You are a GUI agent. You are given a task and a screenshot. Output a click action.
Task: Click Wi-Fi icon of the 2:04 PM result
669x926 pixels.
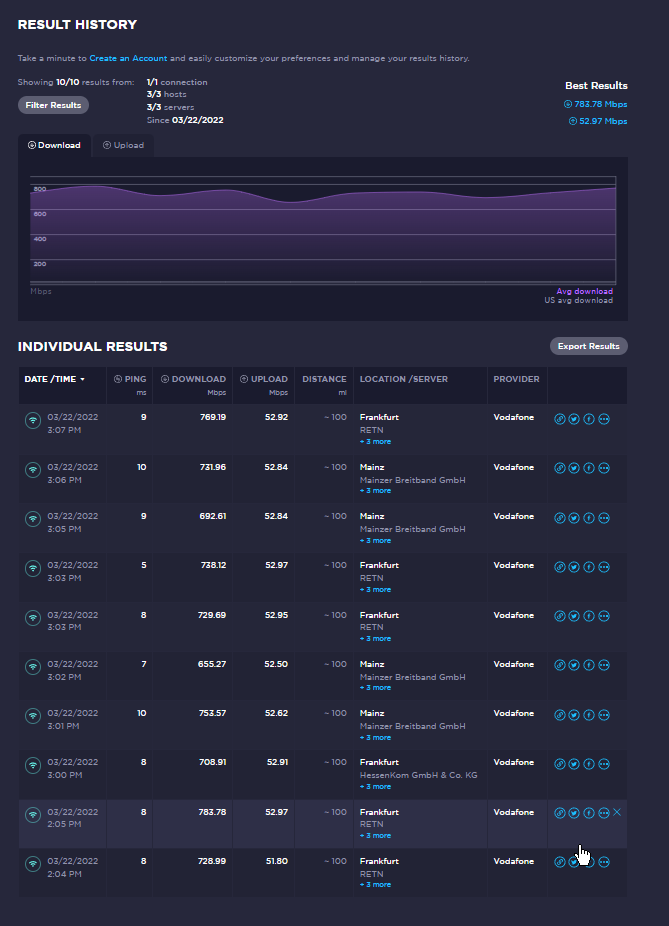point(33,863)
